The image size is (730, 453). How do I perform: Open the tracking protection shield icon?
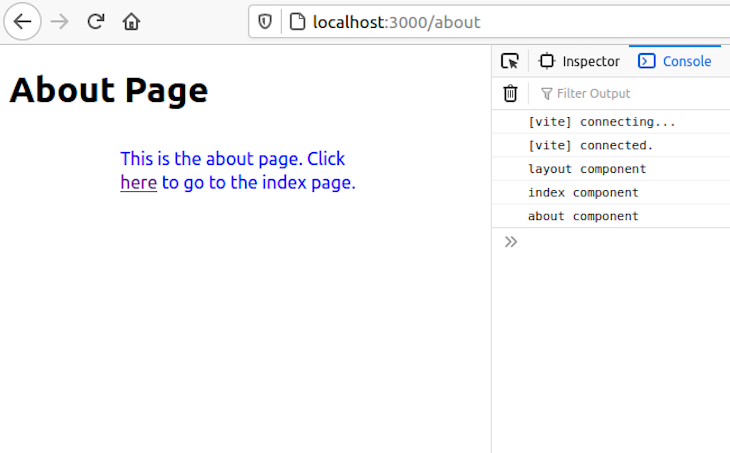[x=265, y=22]
